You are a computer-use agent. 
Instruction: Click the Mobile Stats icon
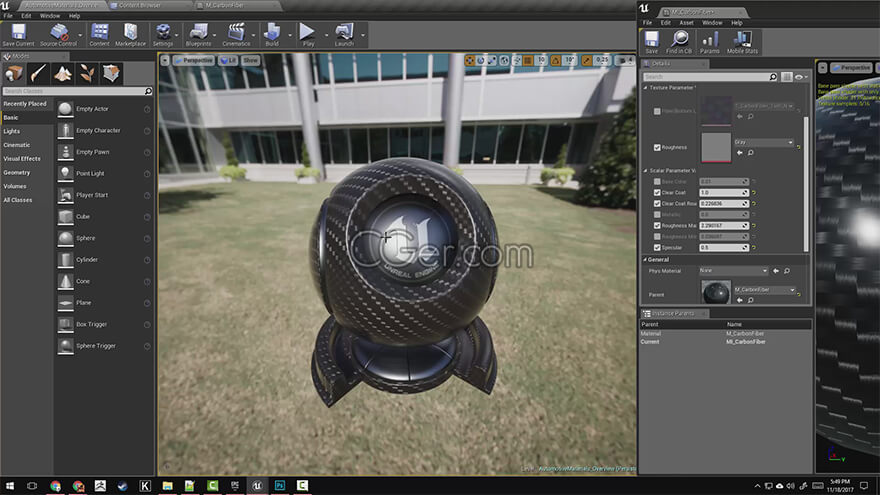[742, 42]
